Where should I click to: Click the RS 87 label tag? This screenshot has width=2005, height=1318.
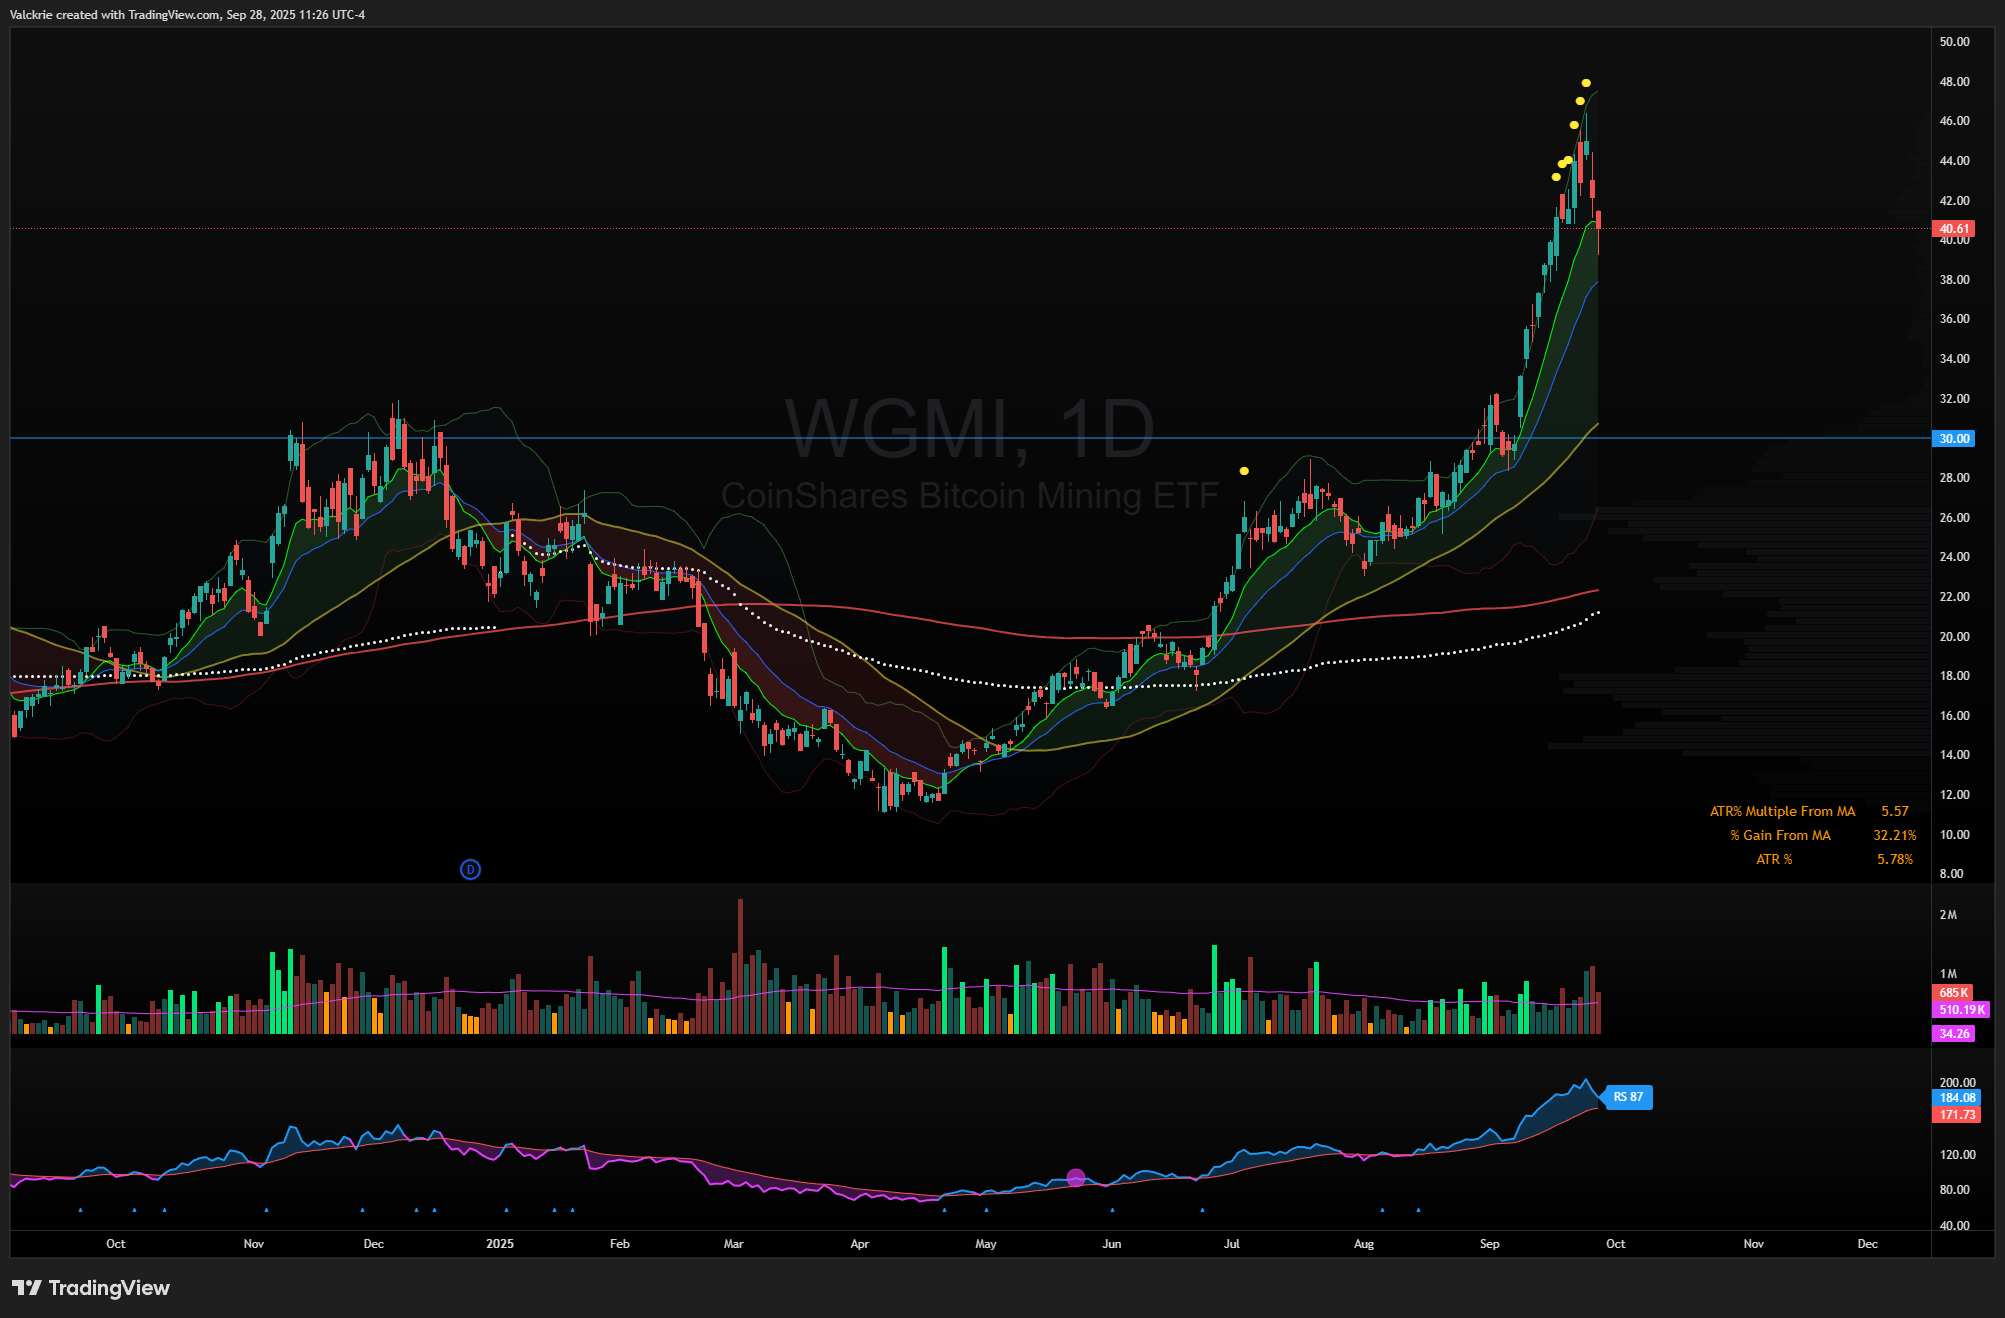(1627, 1097)
